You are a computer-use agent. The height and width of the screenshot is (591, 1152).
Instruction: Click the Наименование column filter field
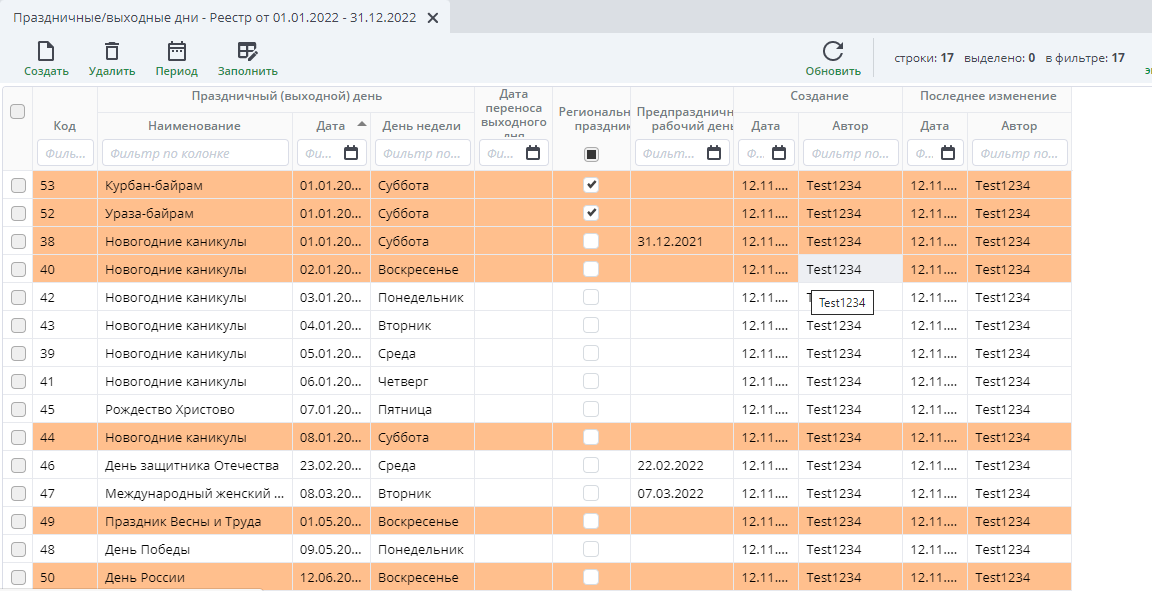click(x=194, y=153)
